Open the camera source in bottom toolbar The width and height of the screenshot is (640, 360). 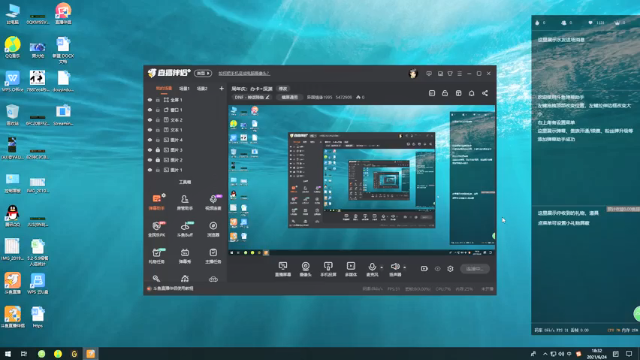(305, 269)
